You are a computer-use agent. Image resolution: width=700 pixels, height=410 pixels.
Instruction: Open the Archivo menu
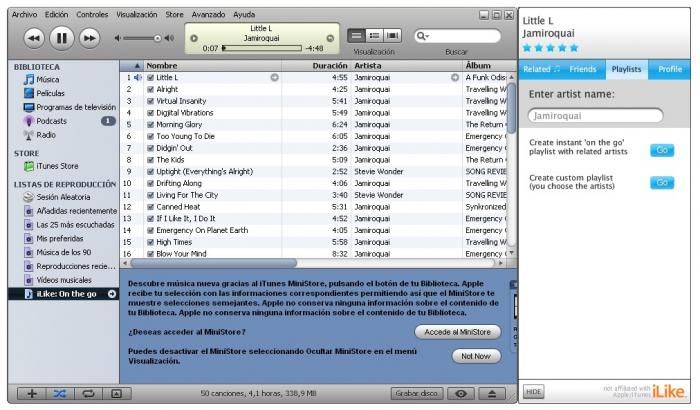(25, 14)
